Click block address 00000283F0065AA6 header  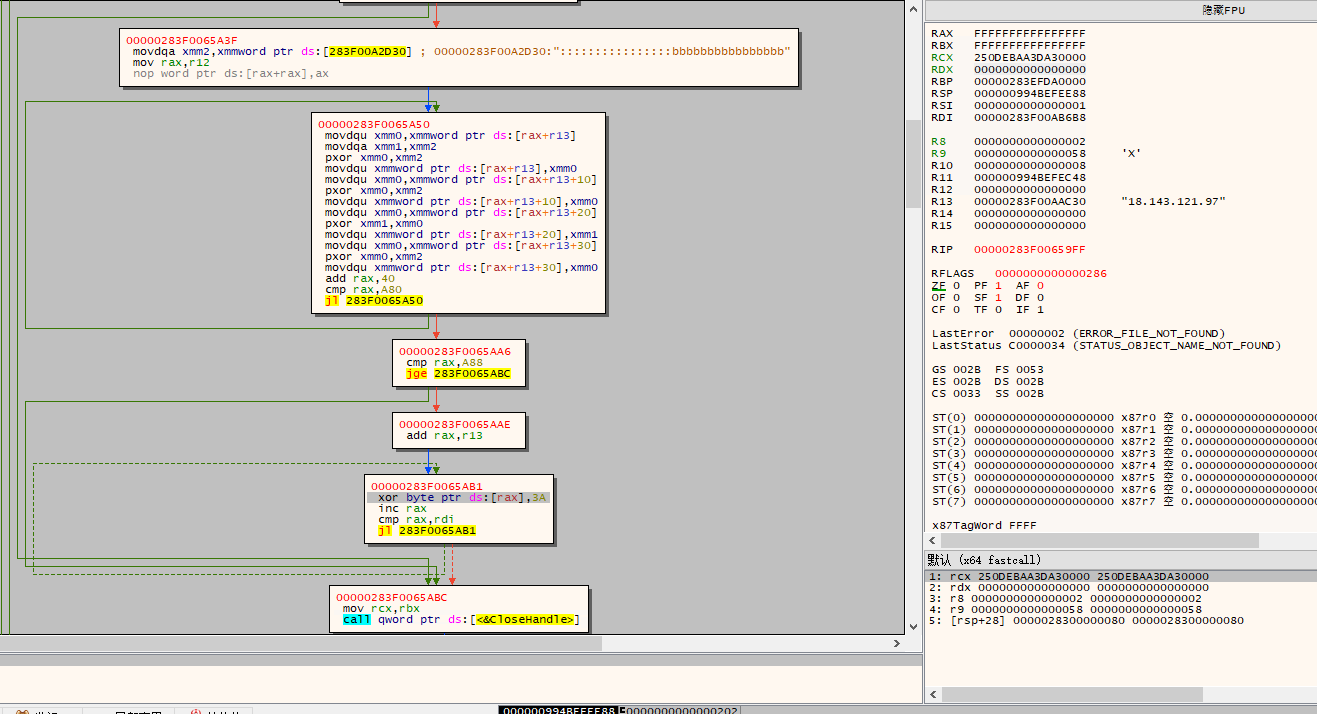pyautogui.click(x=456, y=351)
